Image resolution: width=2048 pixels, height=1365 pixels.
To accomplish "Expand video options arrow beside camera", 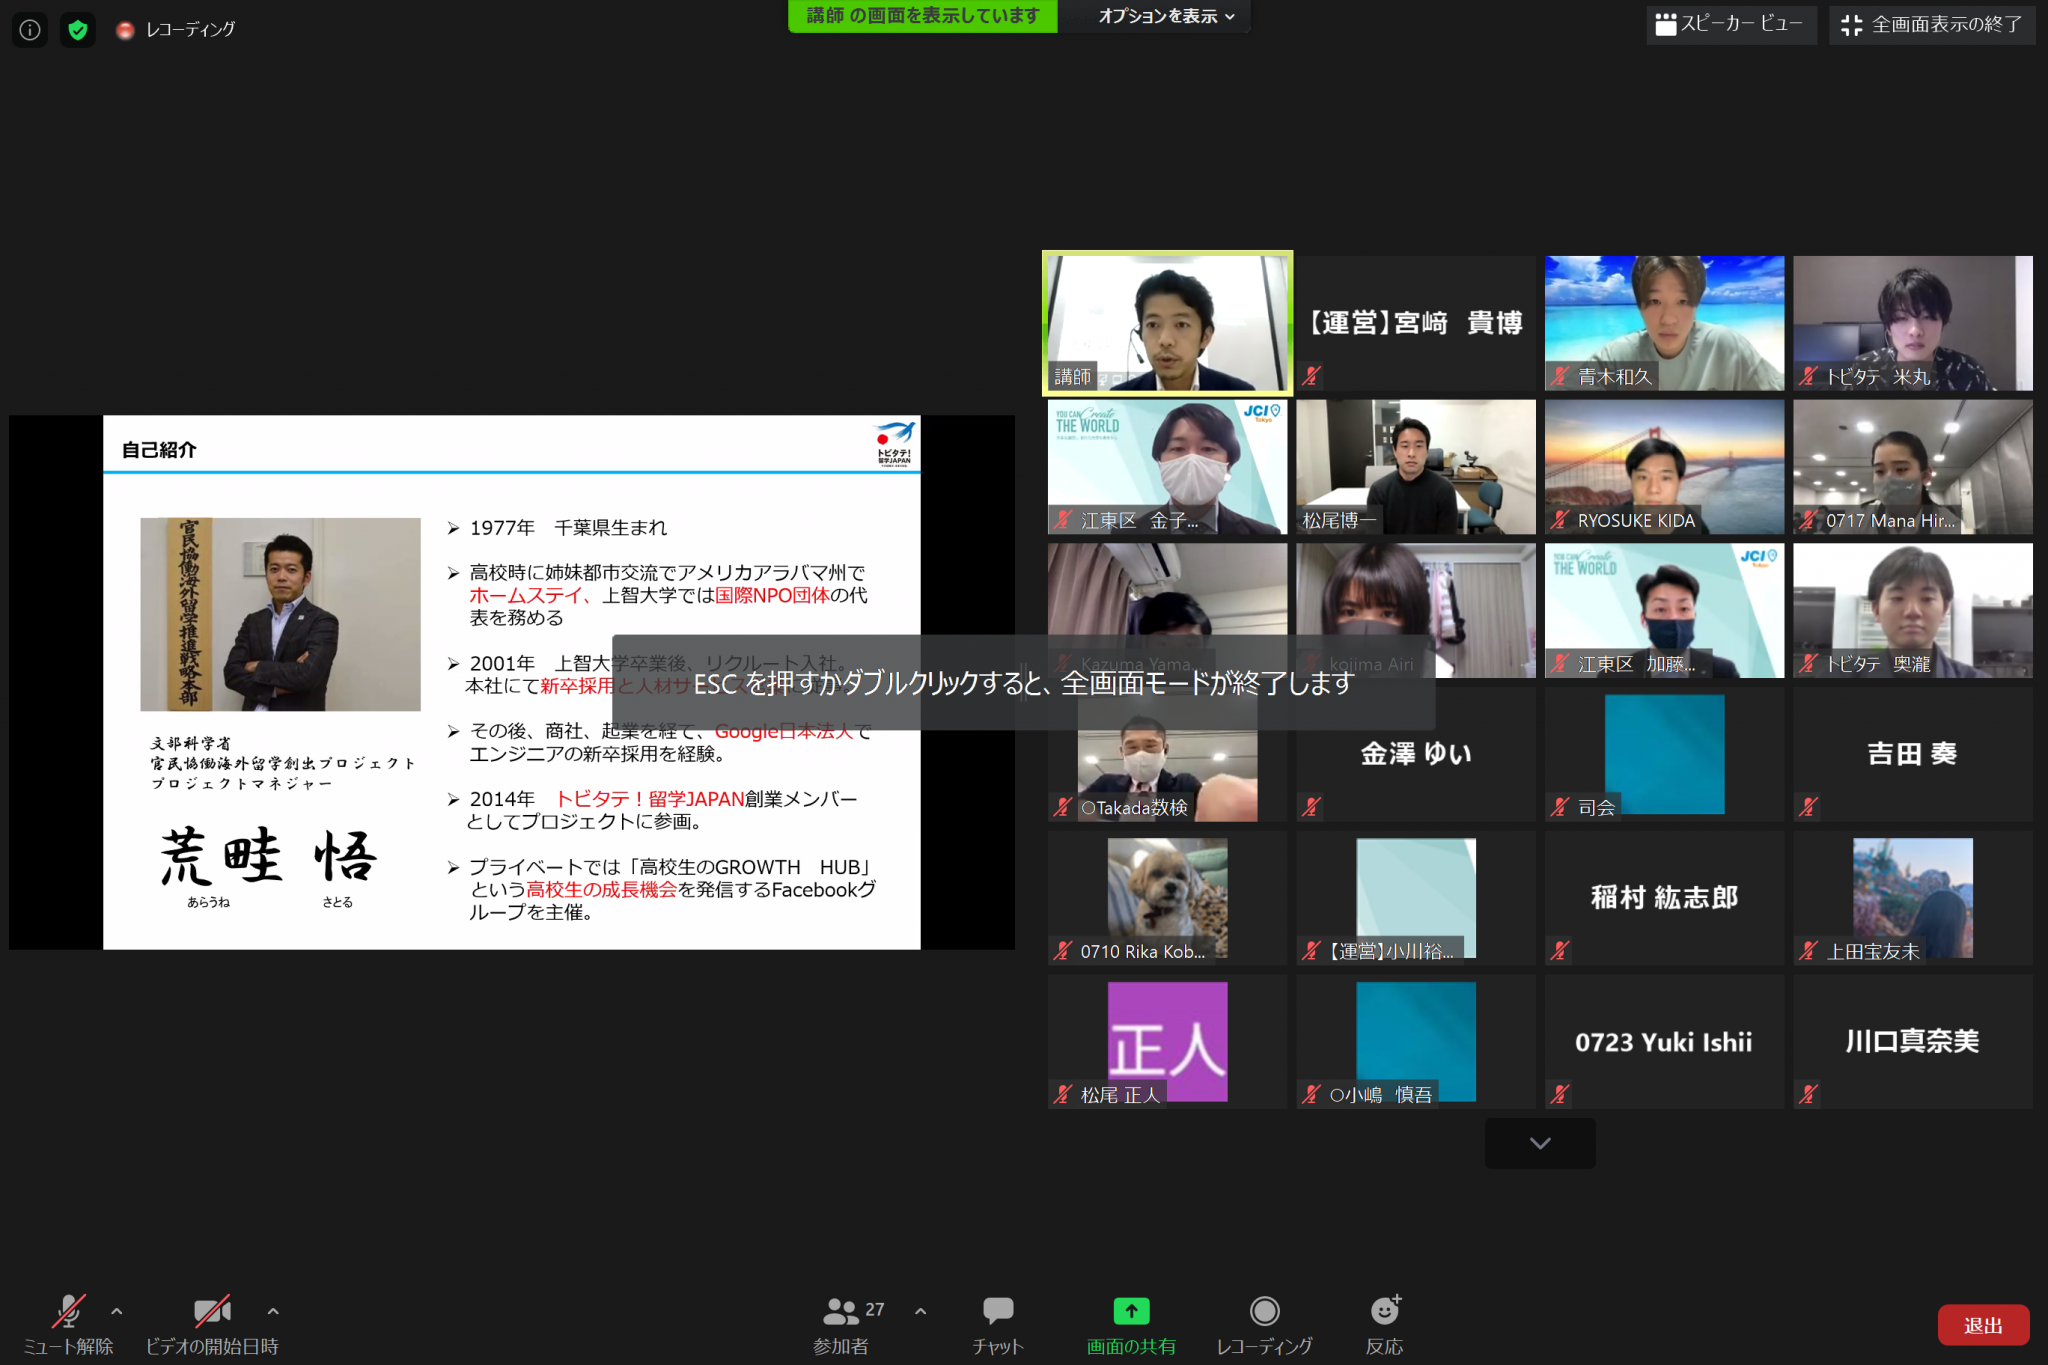I will point(273,1311).
